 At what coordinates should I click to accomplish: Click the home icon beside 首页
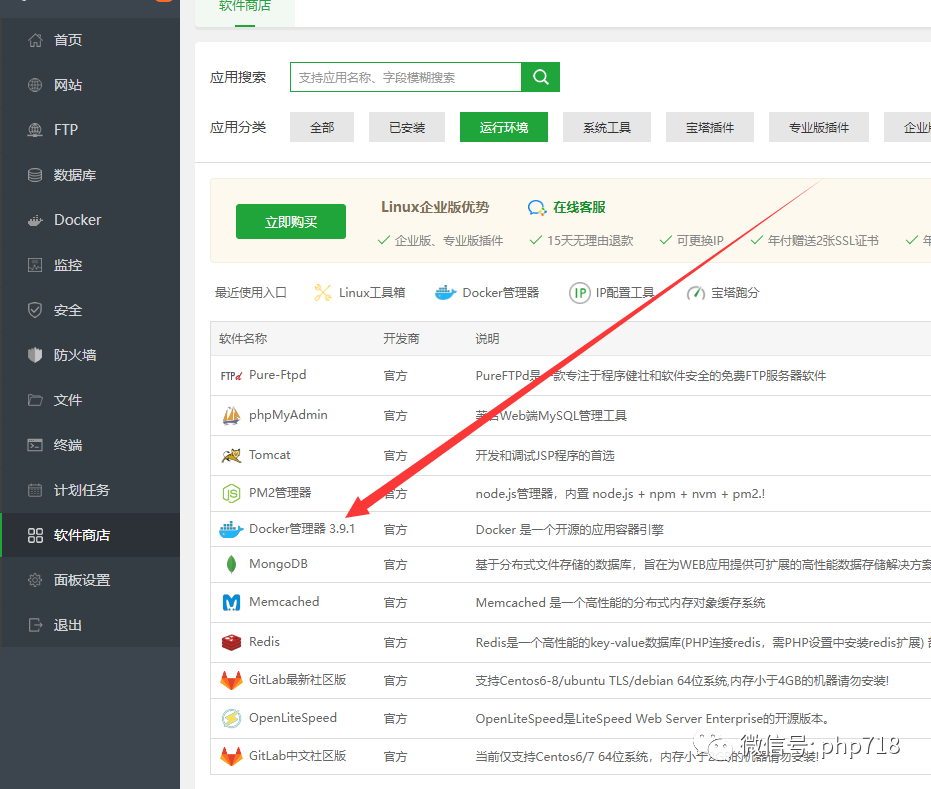[x=35, y=40]
